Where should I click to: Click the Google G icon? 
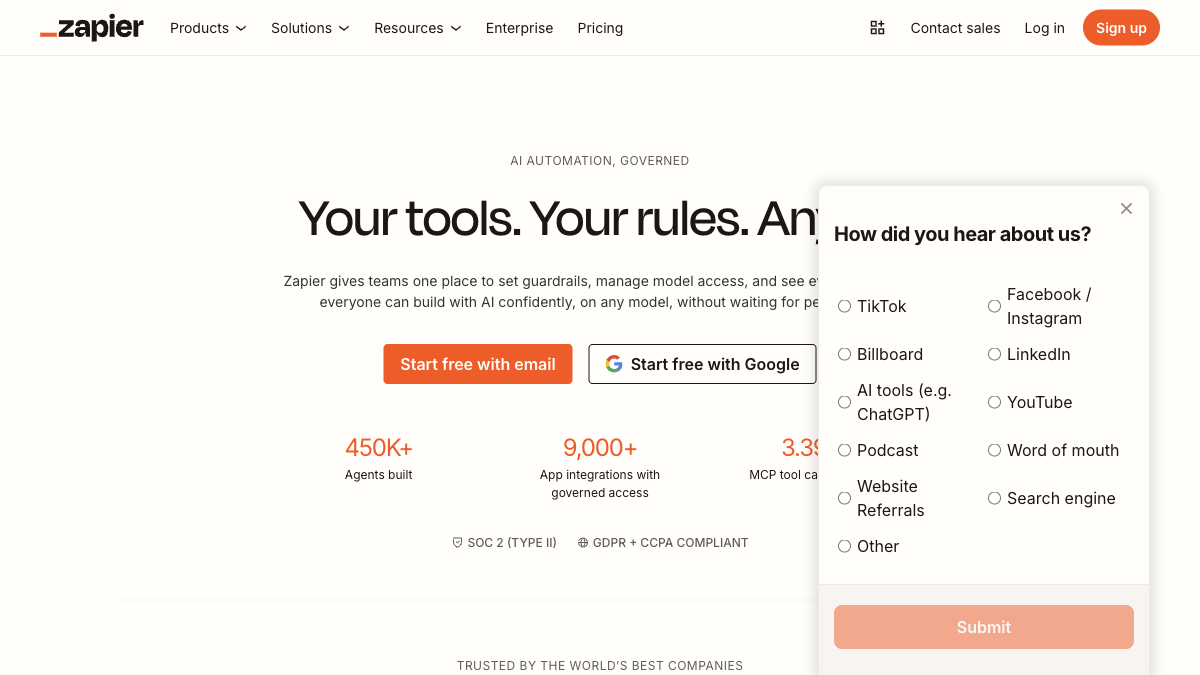613,364
